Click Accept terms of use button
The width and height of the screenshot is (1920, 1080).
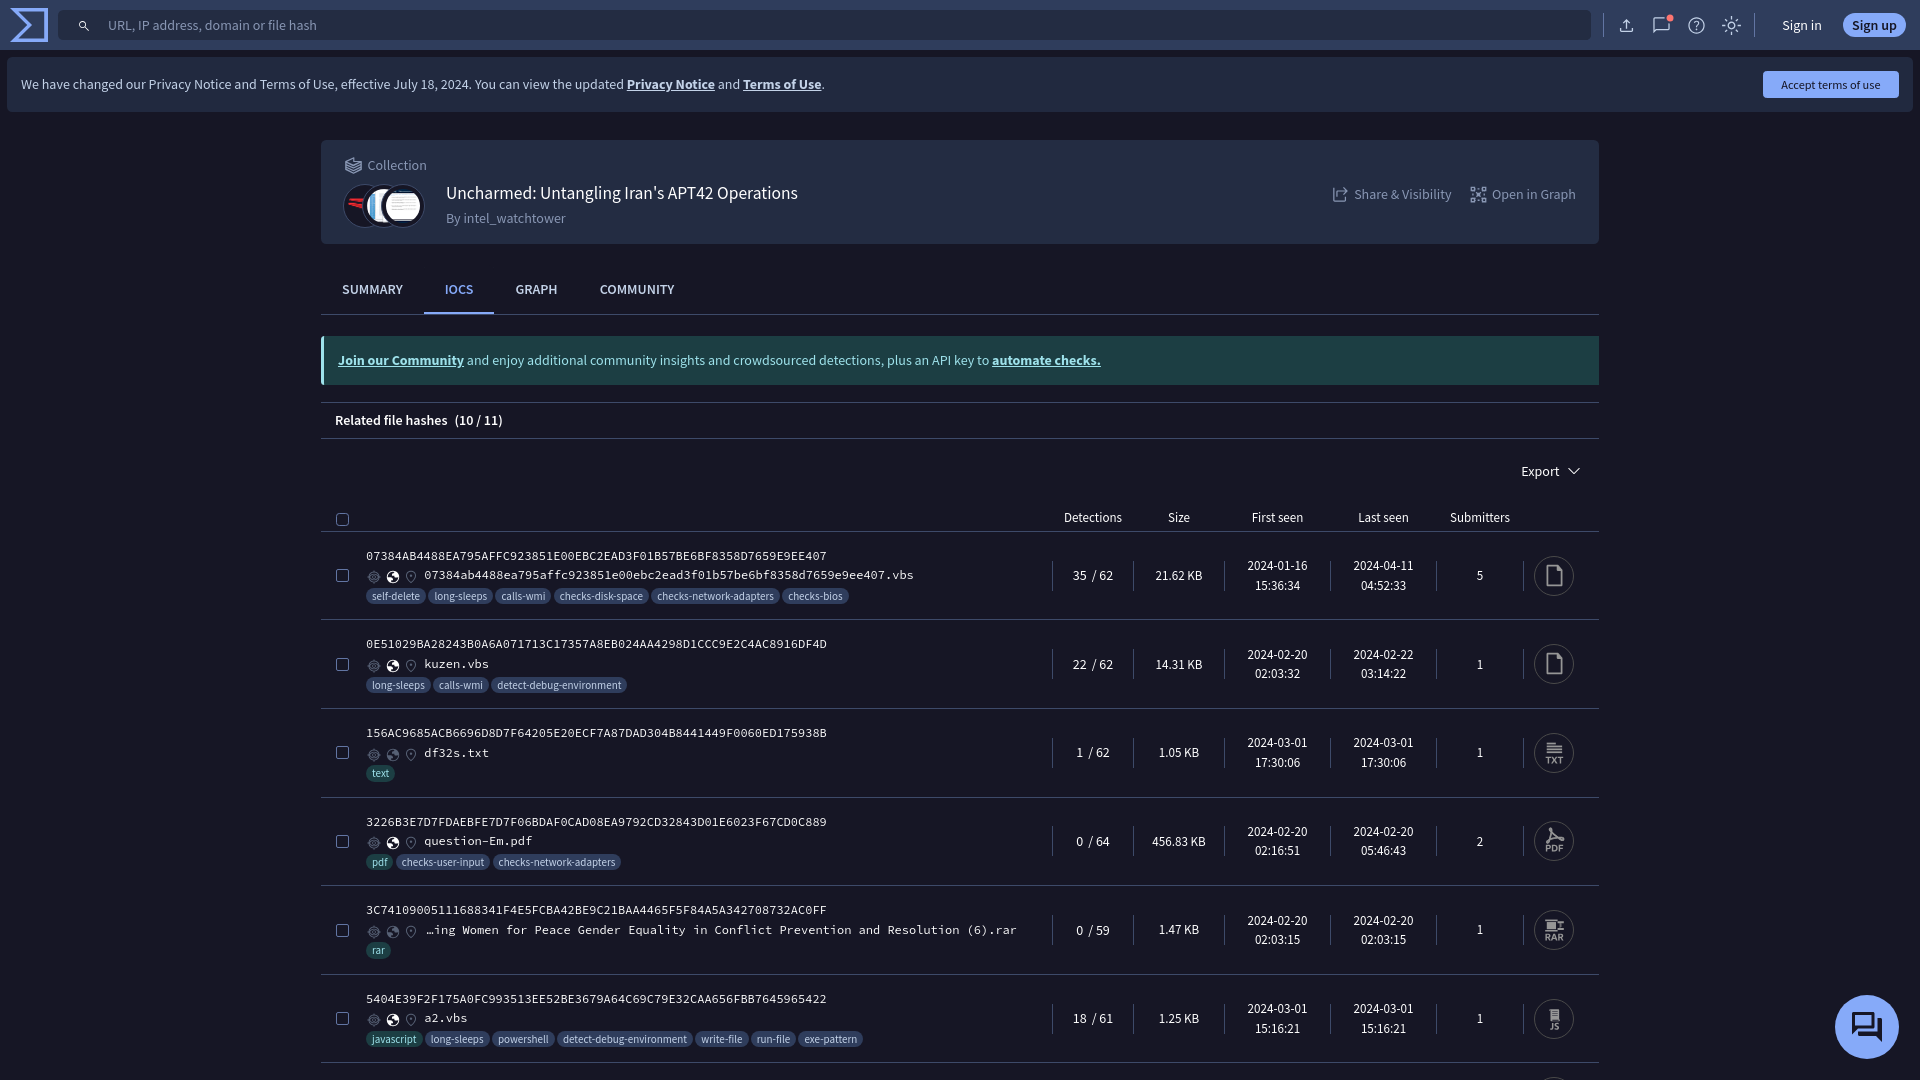coord(1830,85)
